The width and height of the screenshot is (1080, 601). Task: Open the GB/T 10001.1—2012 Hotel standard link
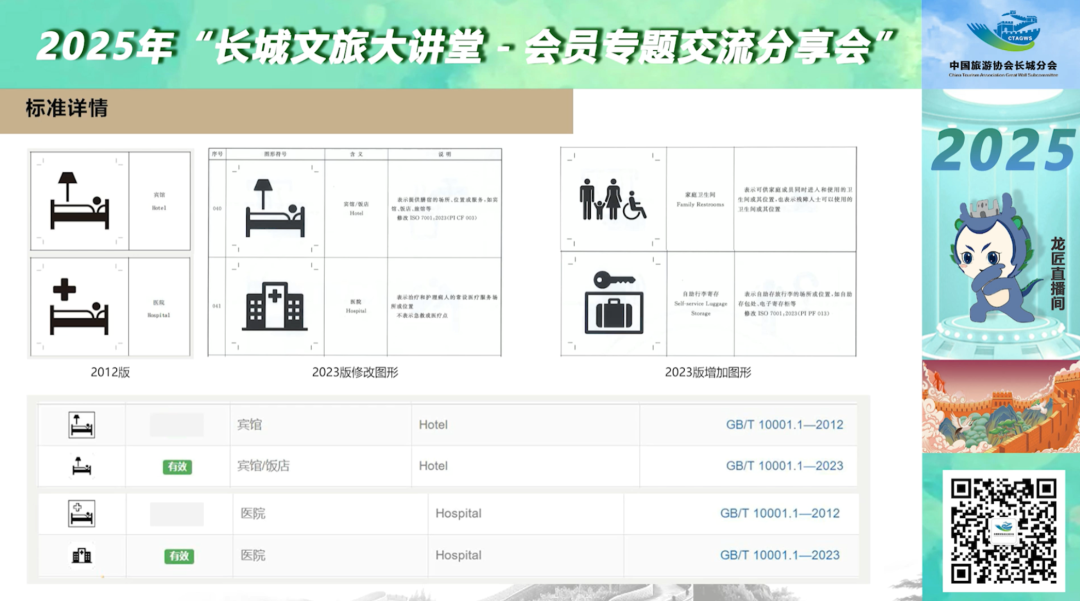tap(783, 424)
